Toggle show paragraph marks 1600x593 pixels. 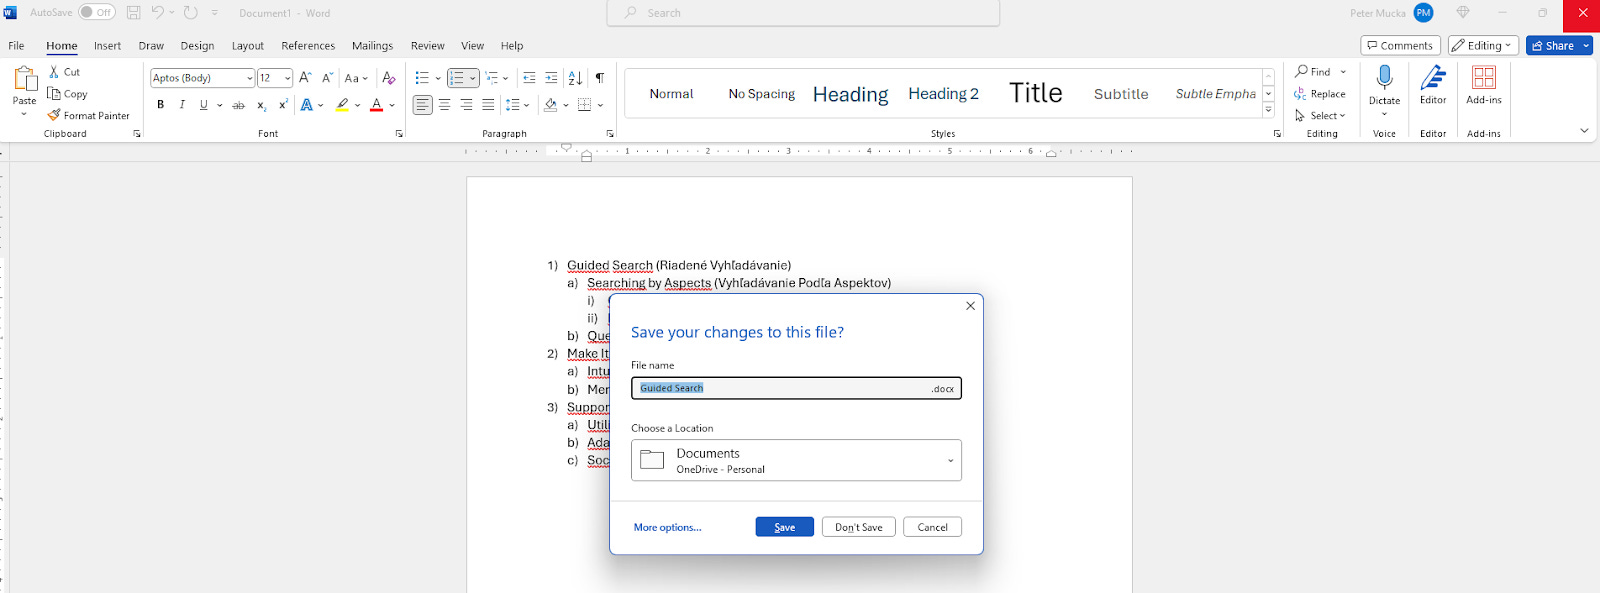point(600,78)
